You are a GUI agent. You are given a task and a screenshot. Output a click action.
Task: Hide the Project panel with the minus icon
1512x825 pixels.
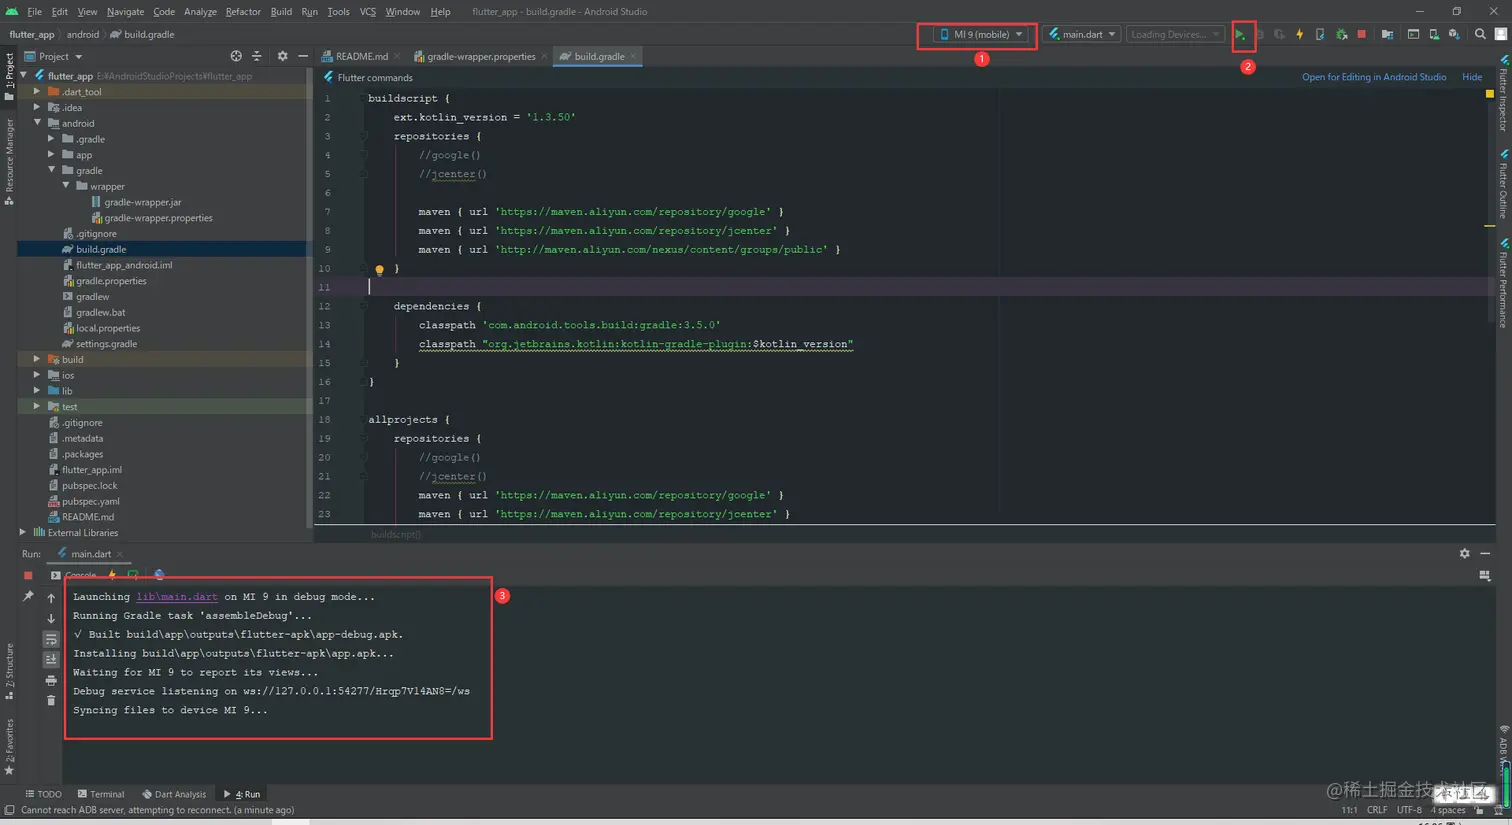pyautogui.click(x=303, y=57)
